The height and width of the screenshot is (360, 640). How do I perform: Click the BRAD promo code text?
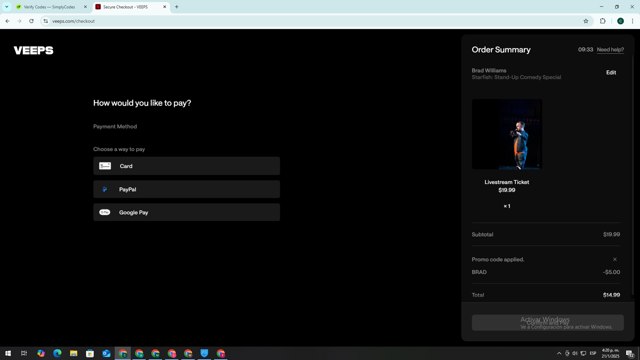pos(479,272)
